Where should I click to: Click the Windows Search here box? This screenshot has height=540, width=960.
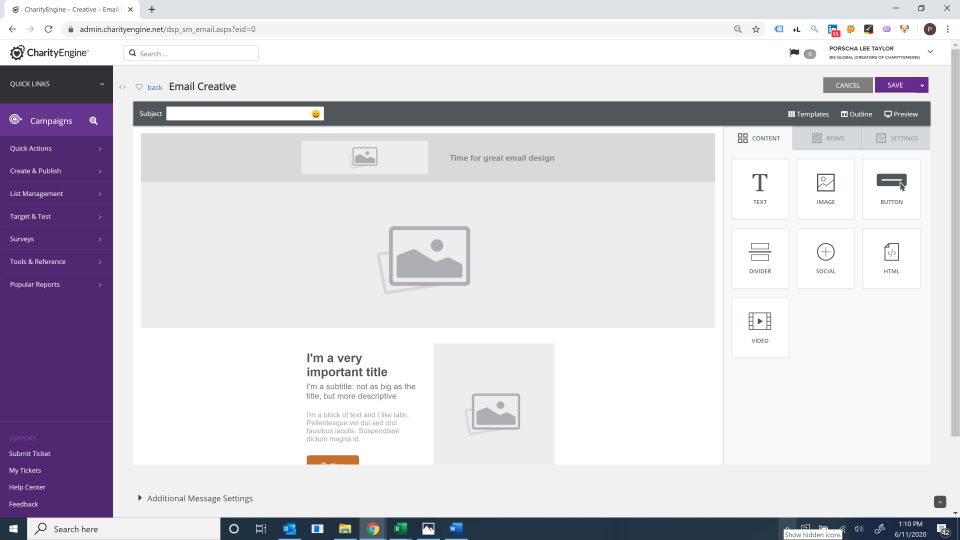click(x=124, y=528)
